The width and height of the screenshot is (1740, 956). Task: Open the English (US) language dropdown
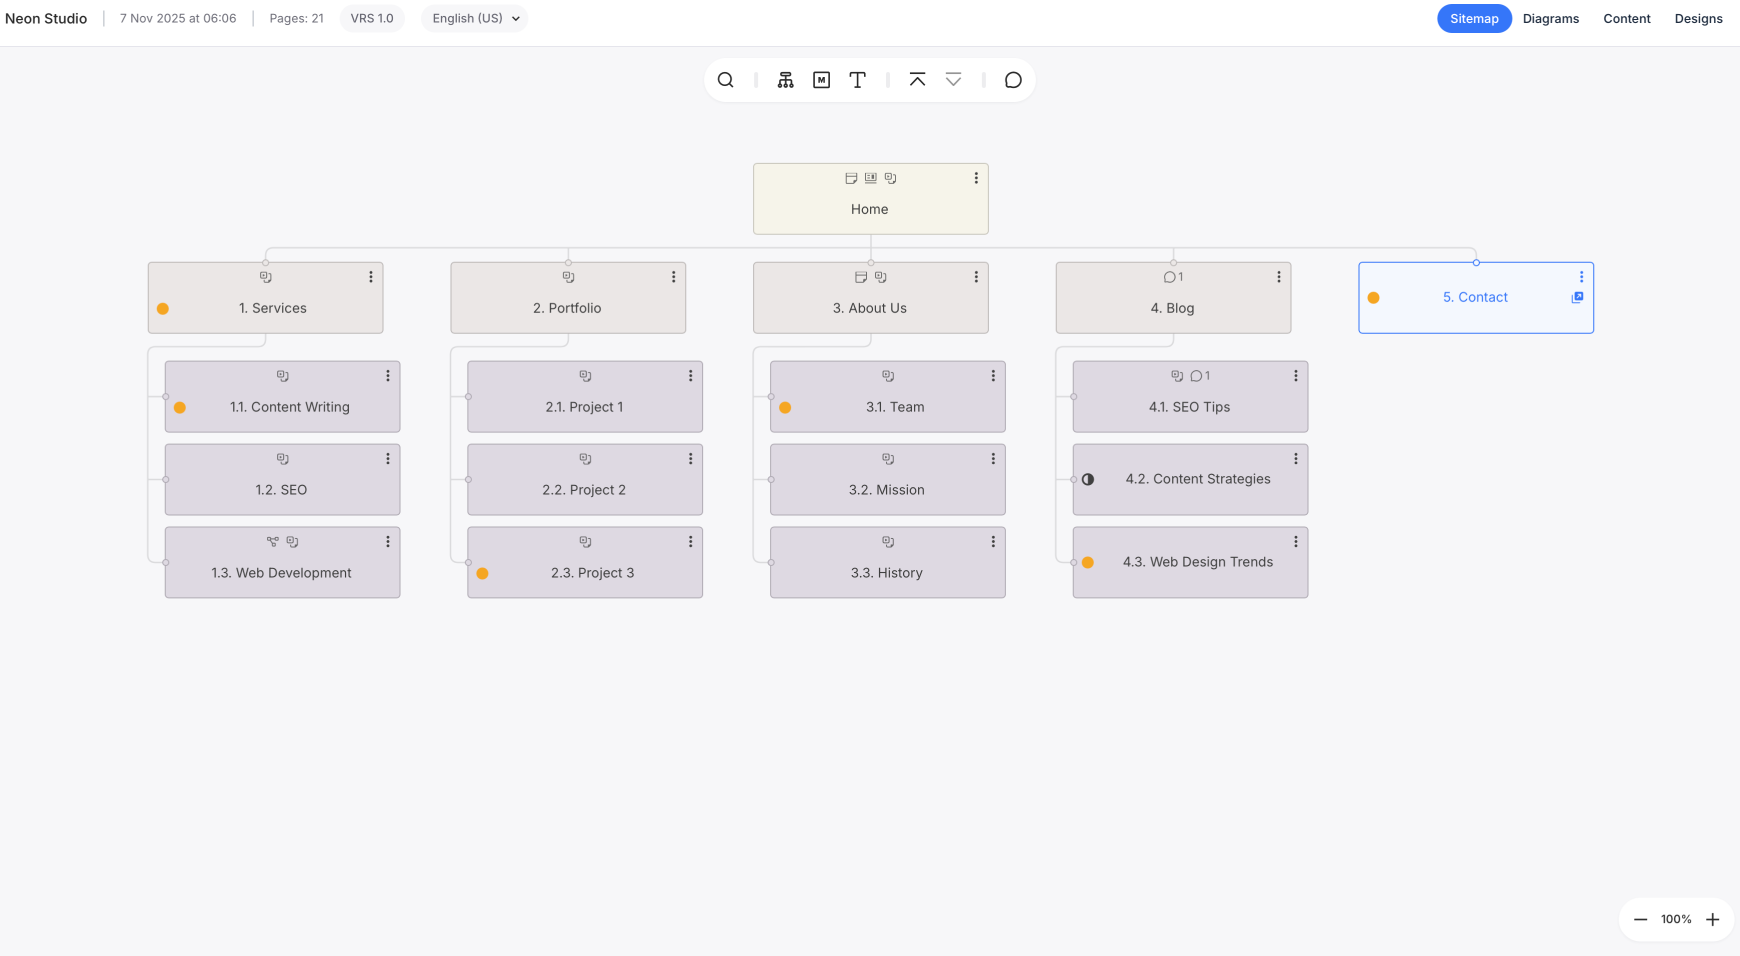click(x=473, y=18)
